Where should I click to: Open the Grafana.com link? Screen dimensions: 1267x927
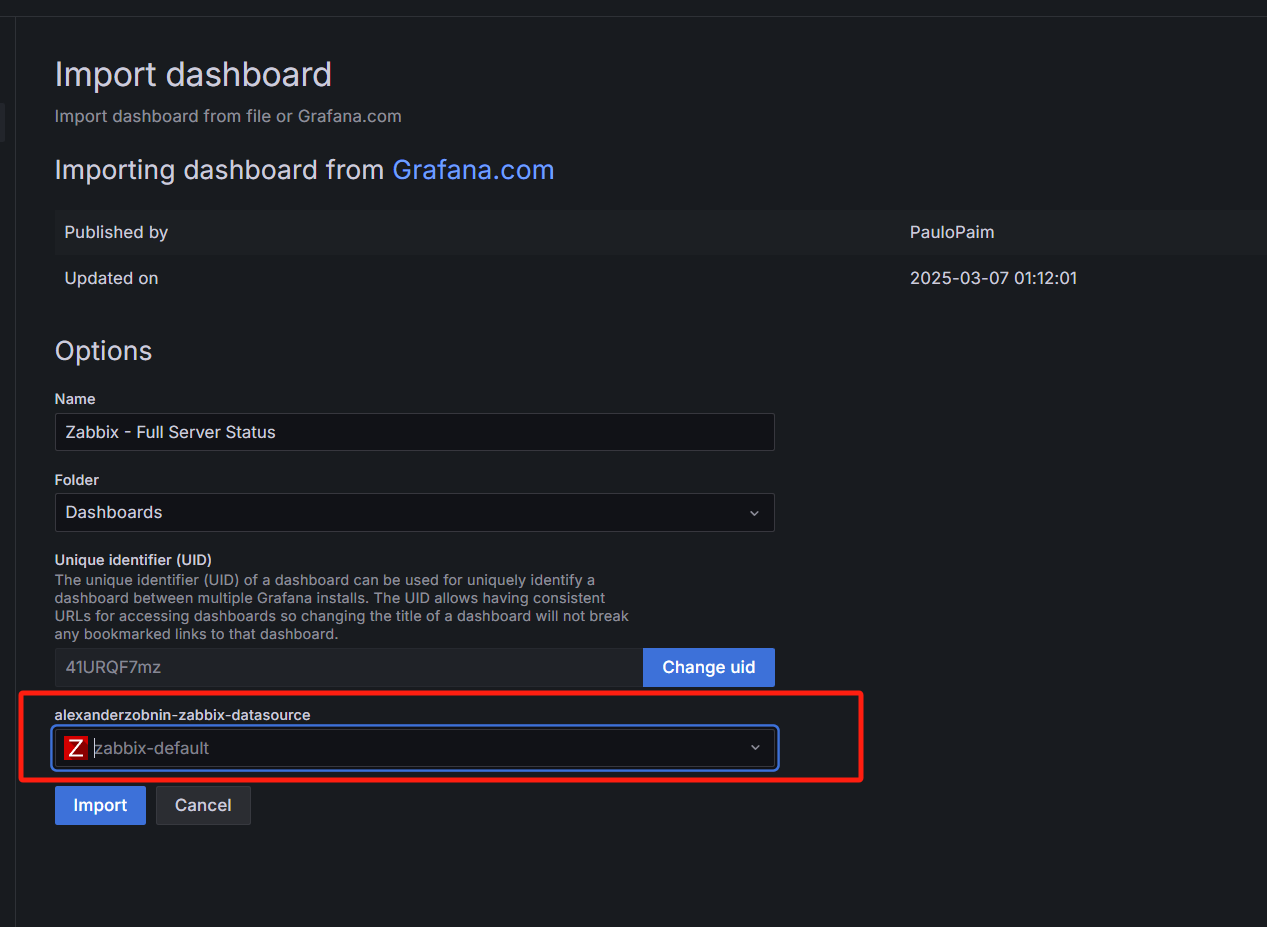click(473, 170)
